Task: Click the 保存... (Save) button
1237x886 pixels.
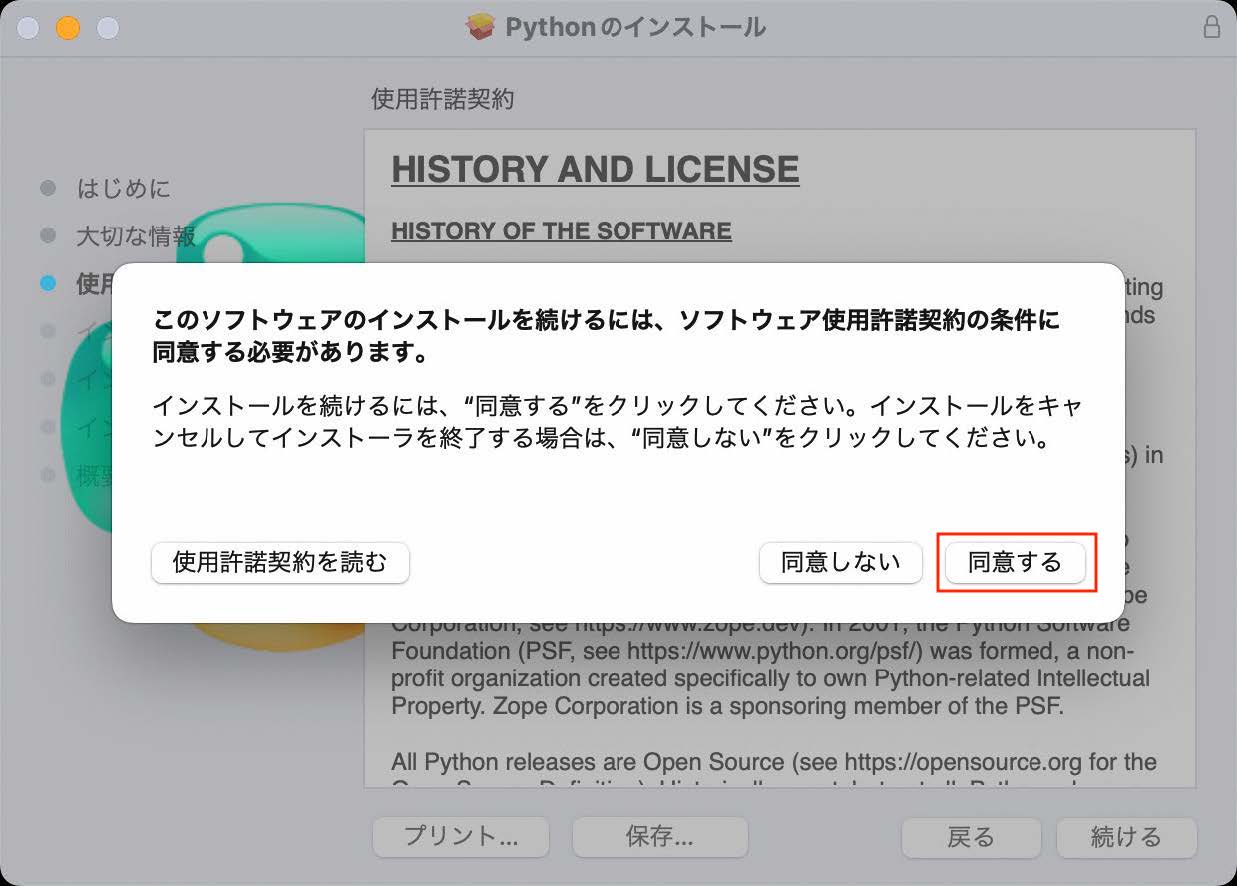Action: [x=660, y=837]
